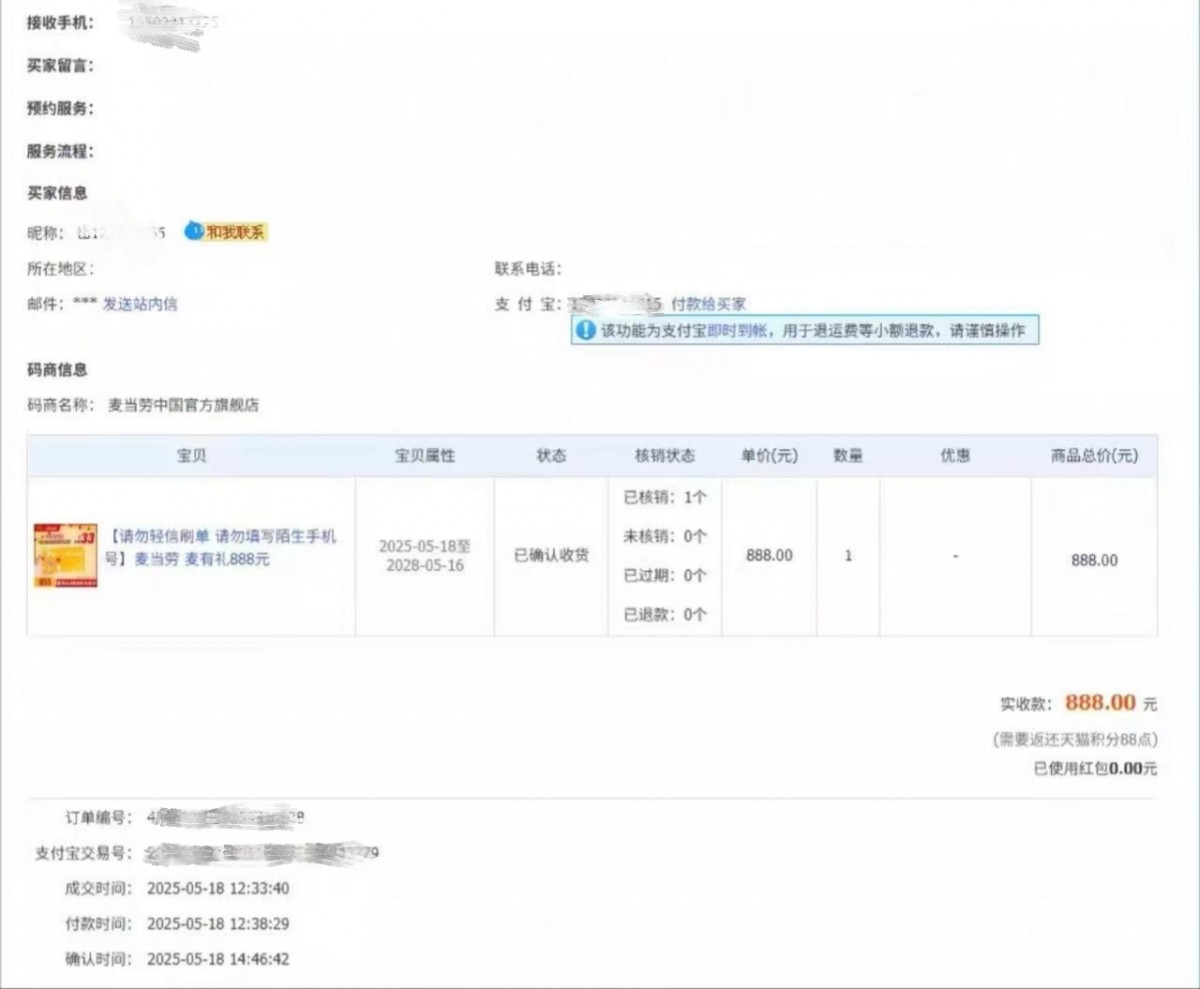
Task: Click the 已确认收货 order status text
Action: pyautogui.click(x=551, y=555)
